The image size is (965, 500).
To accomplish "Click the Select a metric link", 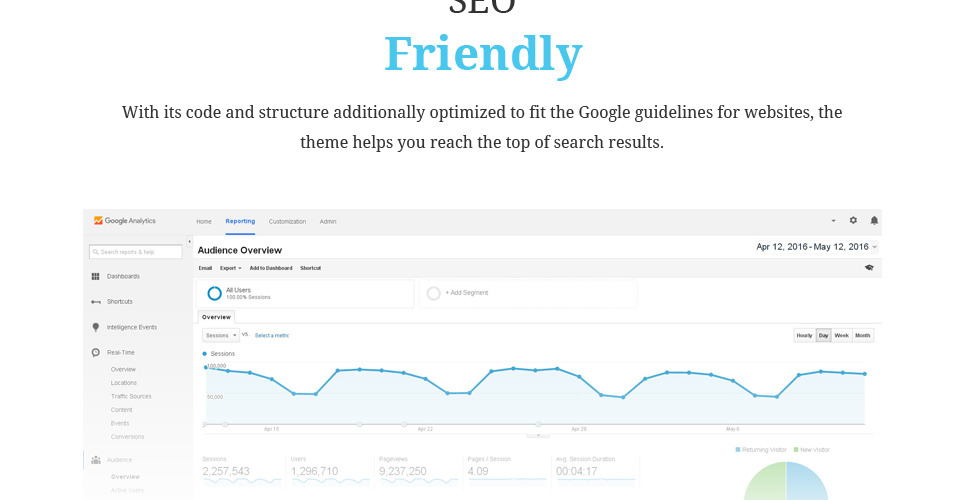I will click(x=272, y=336).
